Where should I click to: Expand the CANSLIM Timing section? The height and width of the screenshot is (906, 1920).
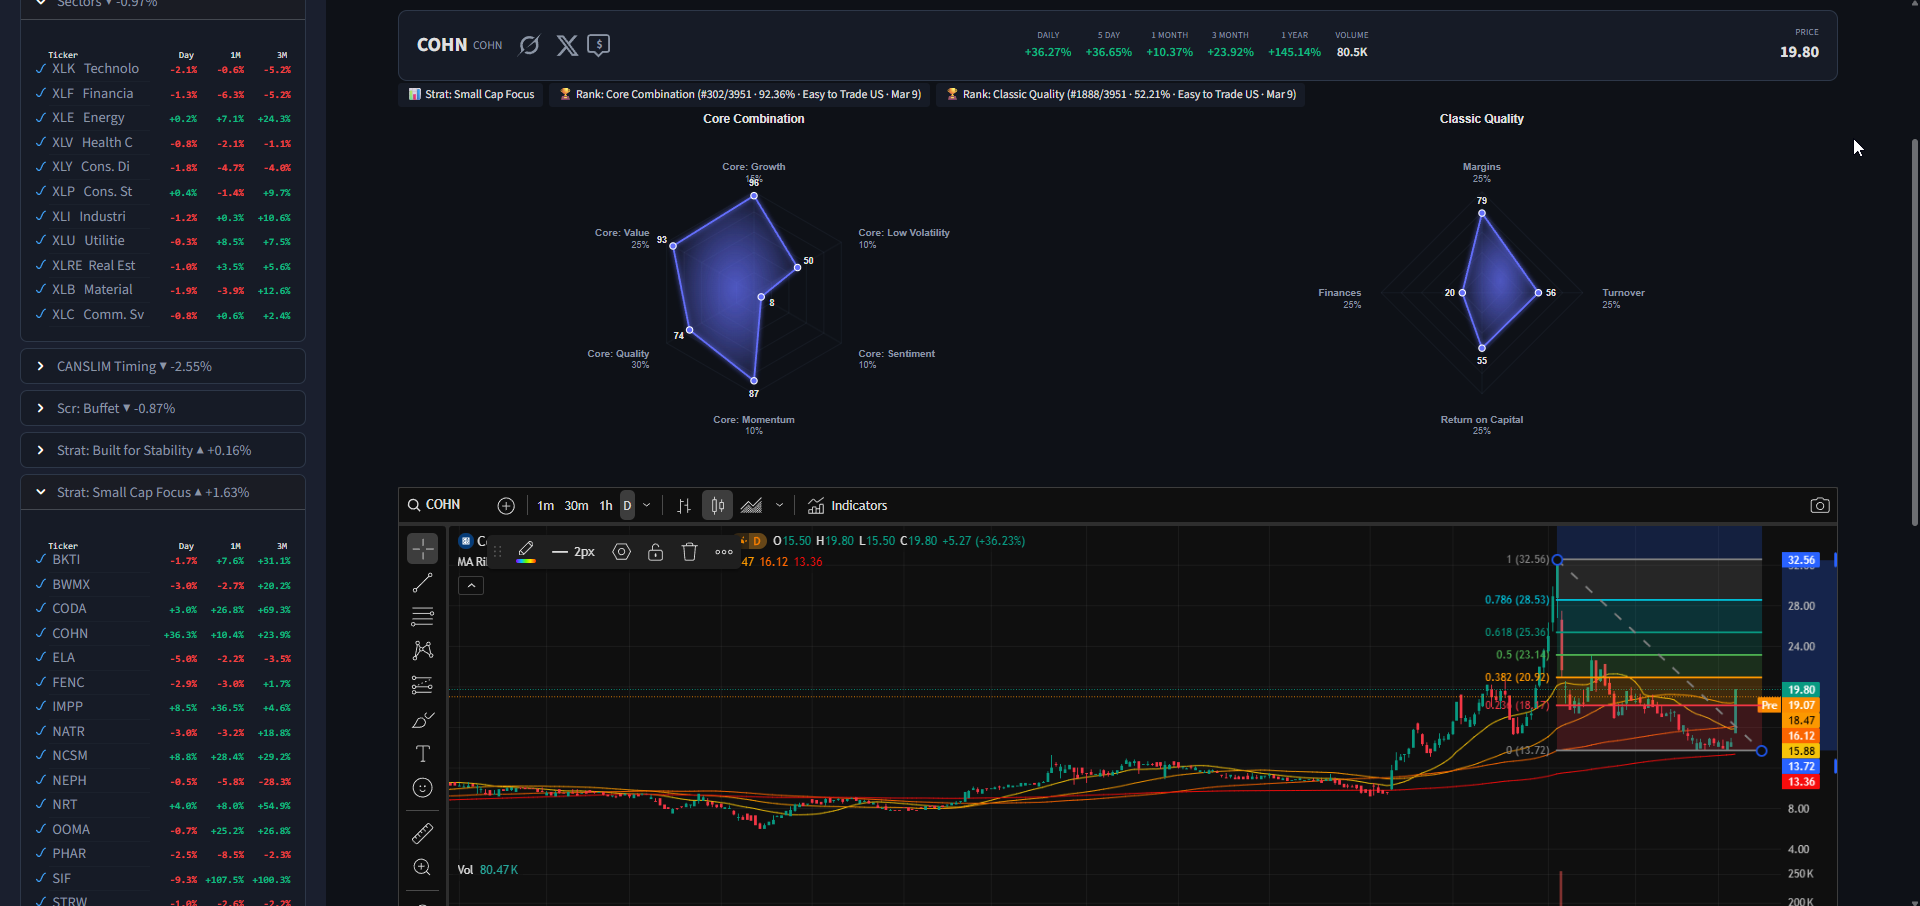[41, 367]
